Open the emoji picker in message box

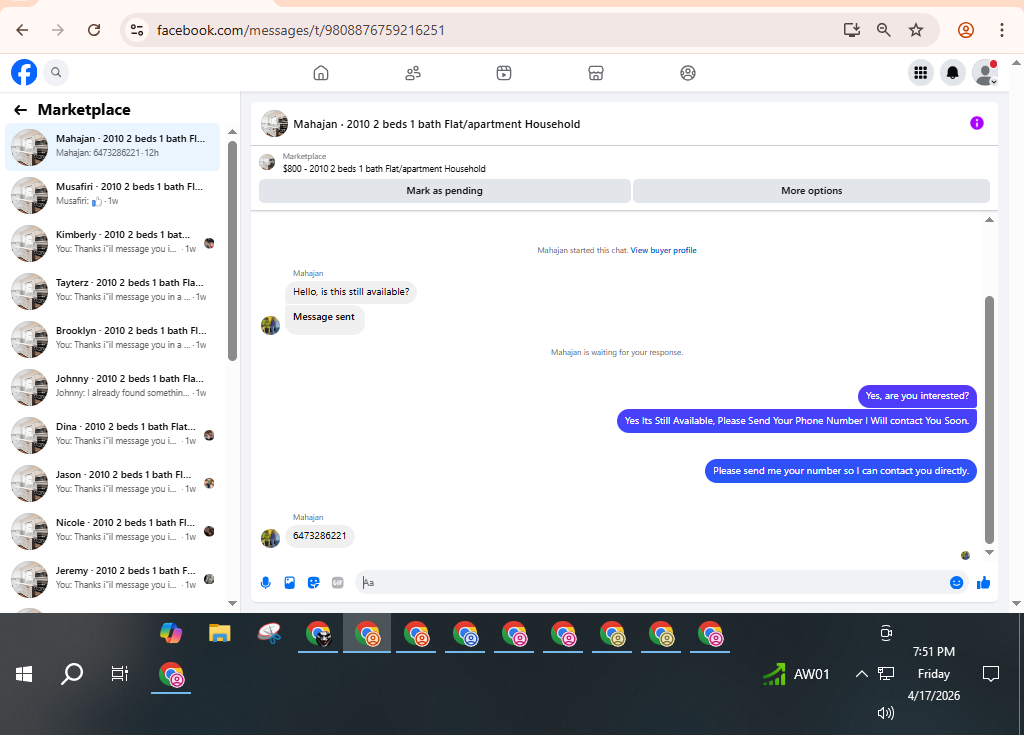956,583
